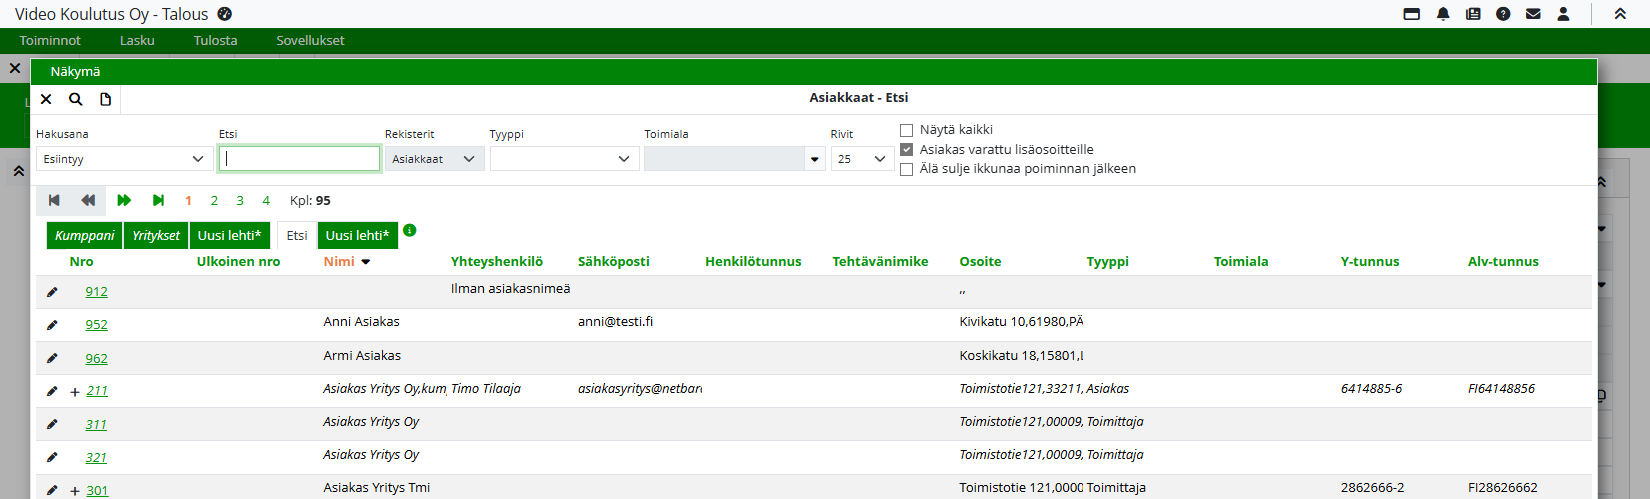Screen dimensions: 1650x499
Task: Go to the next page of results
Action: tap(124, 200)
